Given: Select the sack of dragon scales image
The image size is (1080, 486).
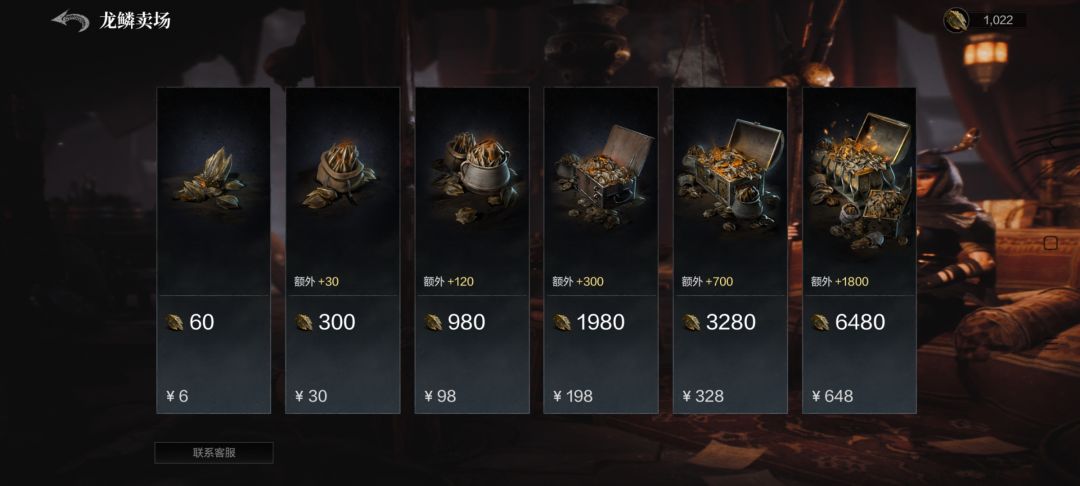Looking at the screenshot, I should pos(342,176).
